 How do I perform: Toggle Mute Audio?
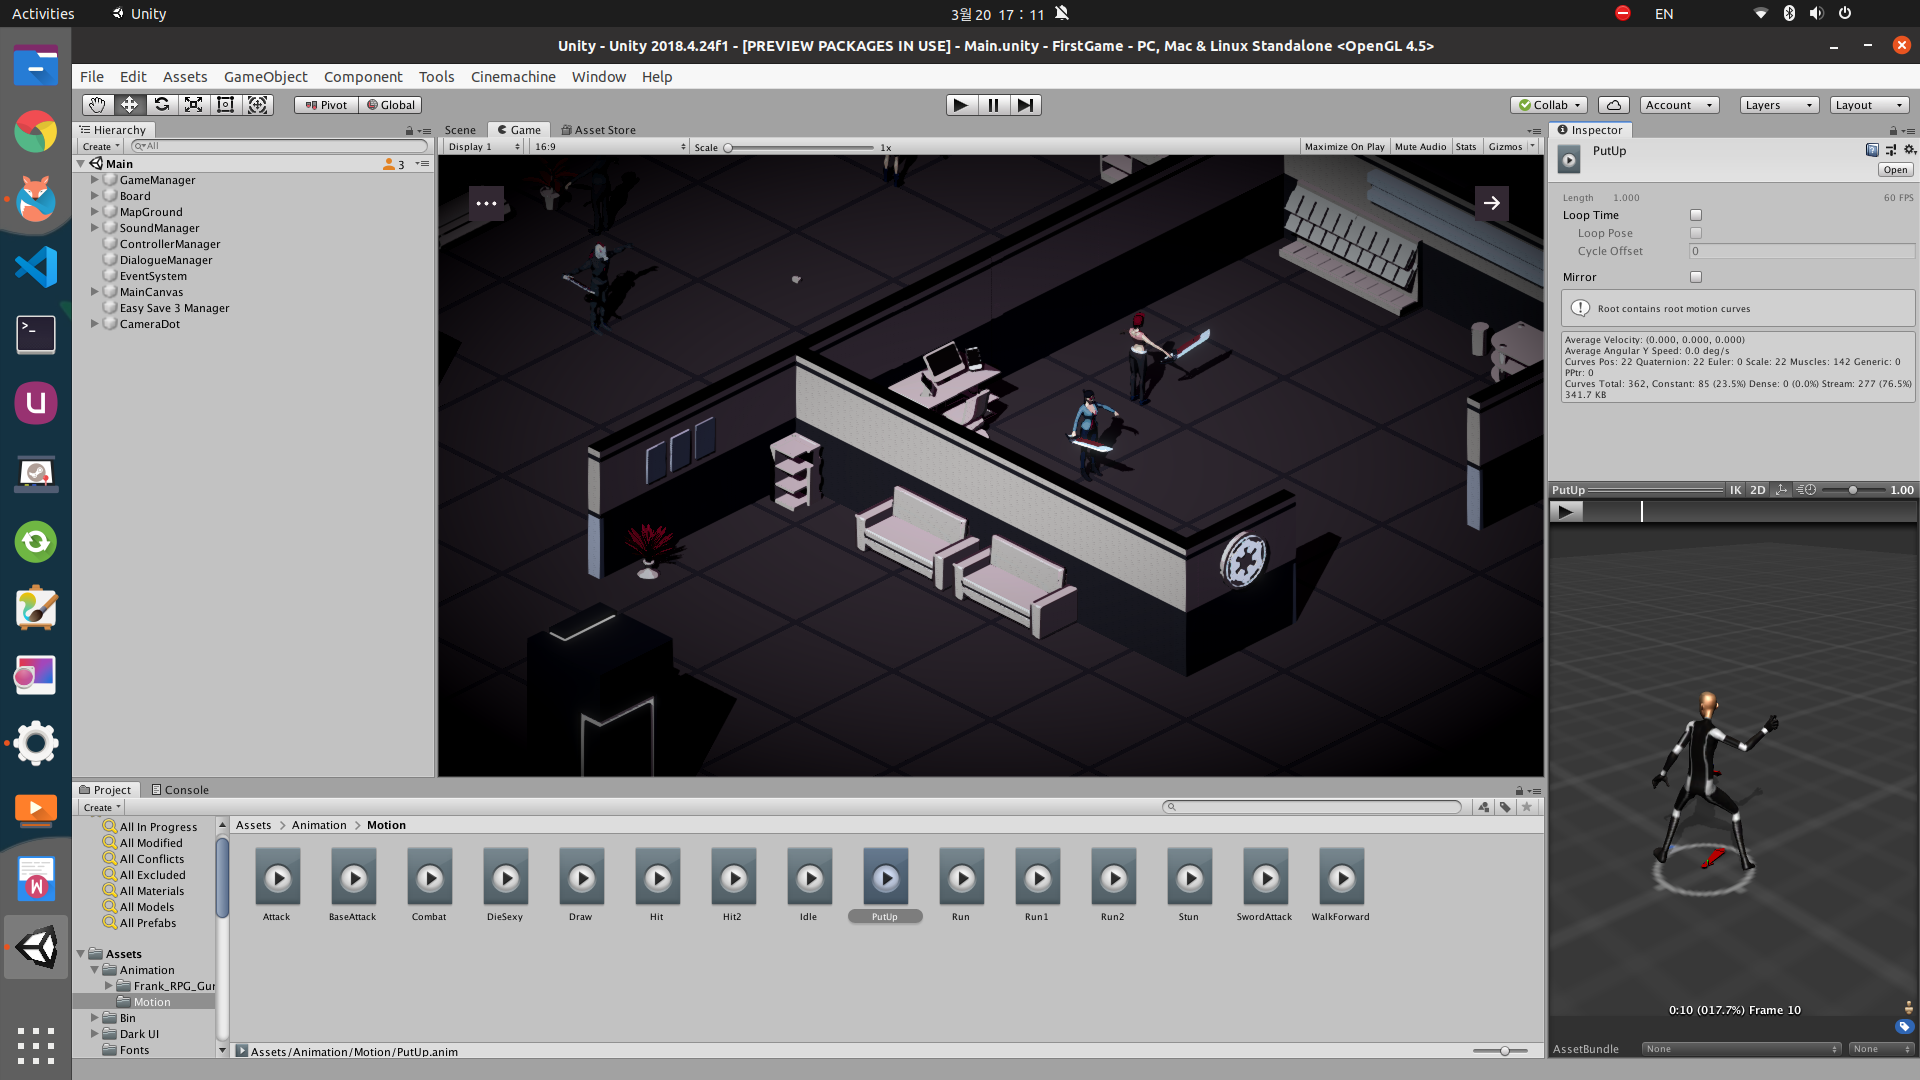click(x=1420, y=147)
